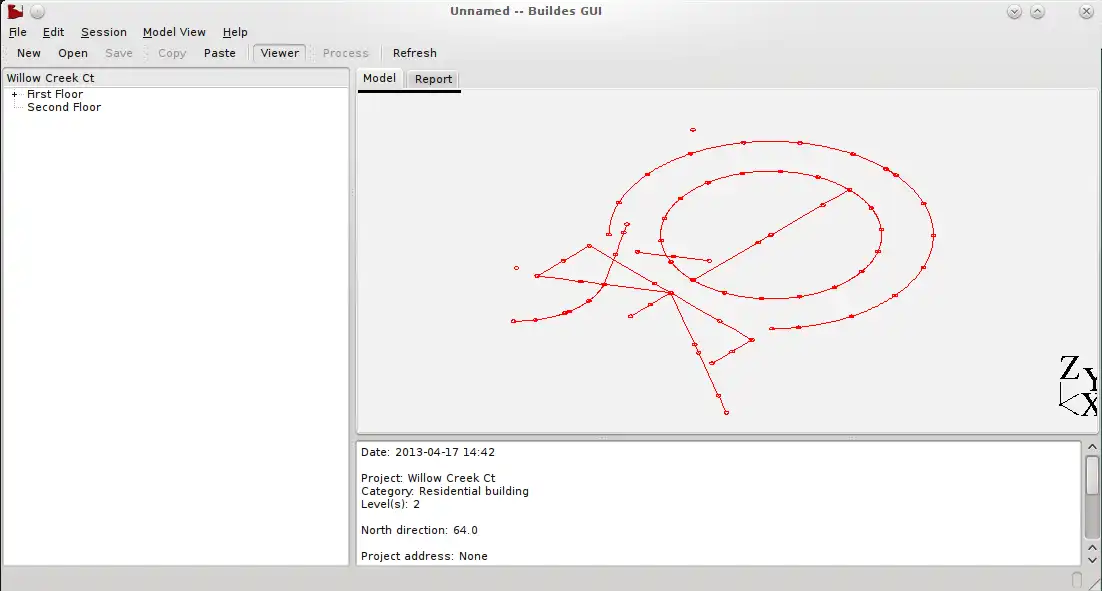Click the round pin button in title bar
Viewport: 1102px width, 591px height.
click(38, 11)
